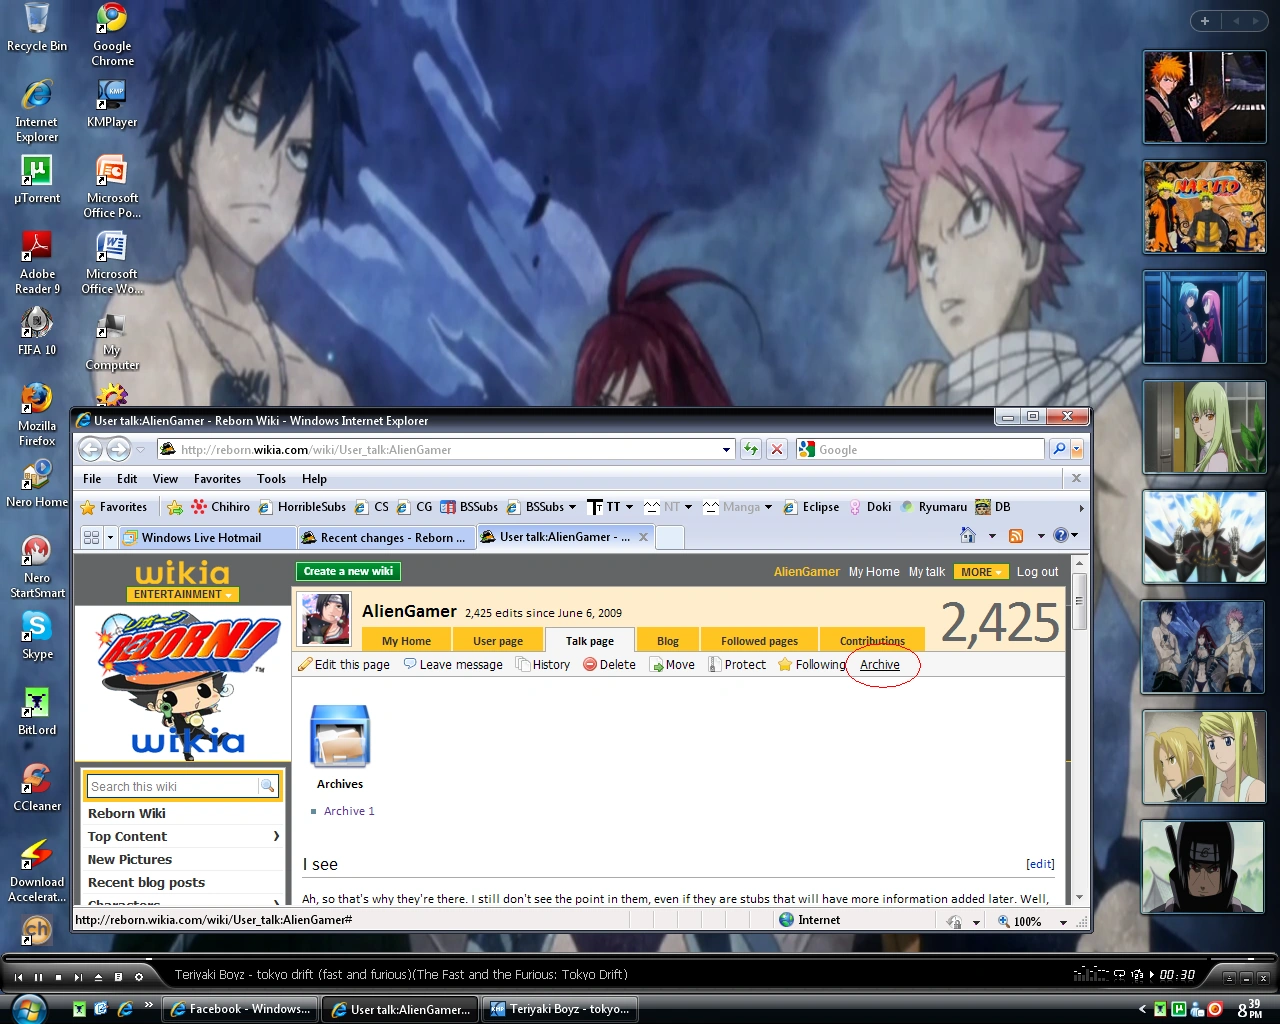The image size is (1280, 1024).
Task: Open the Tools menu
Action: click(271, 479)
